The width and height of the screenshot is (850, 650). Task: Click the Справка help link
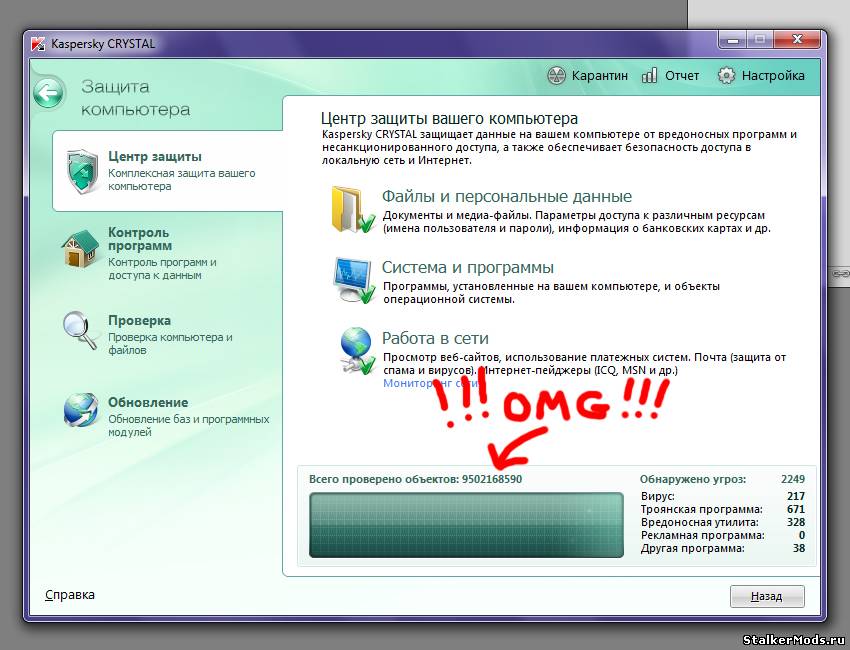[69, 595]
